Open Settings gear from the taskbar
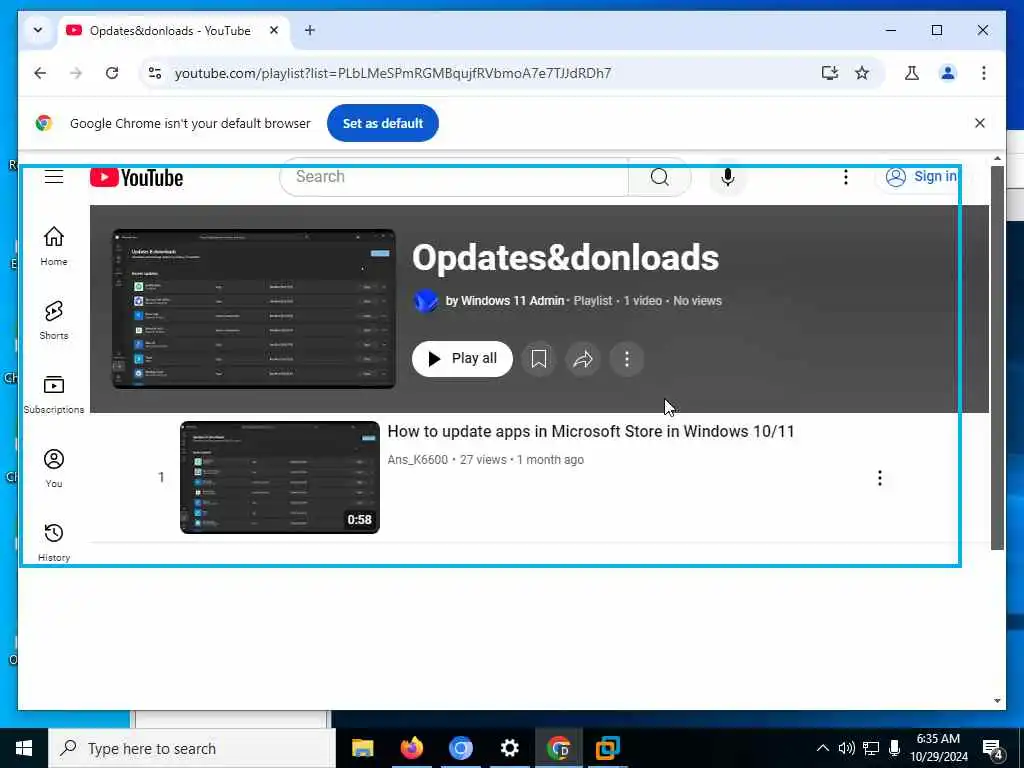 tap(509, 748)
